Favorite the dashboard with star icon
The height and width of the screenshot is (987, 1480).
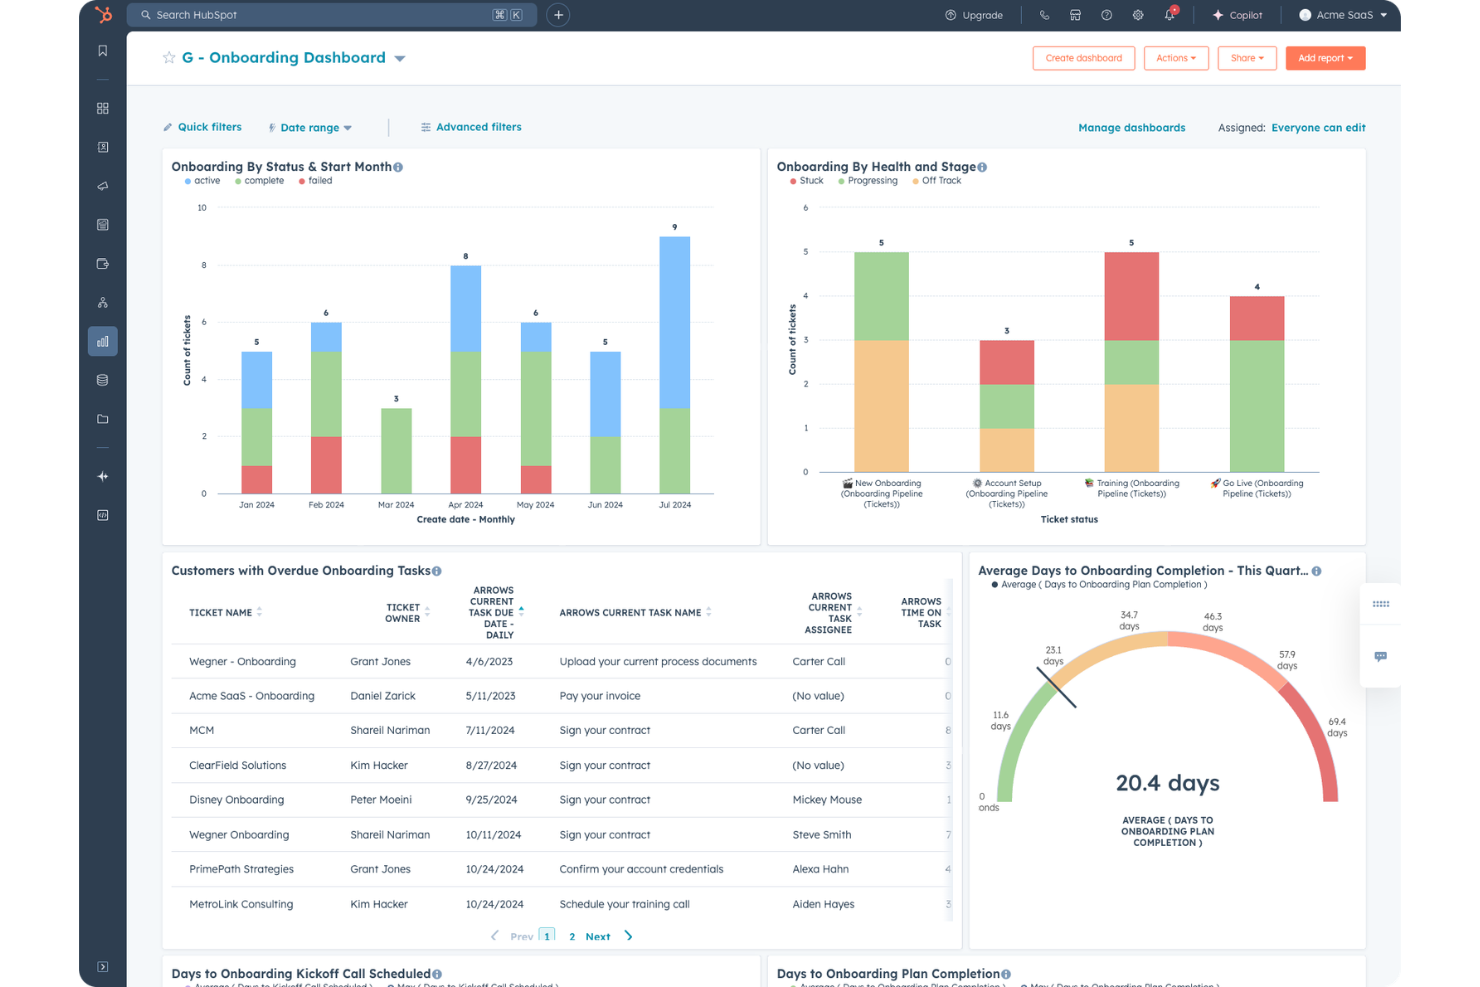(x=169, y=58)
